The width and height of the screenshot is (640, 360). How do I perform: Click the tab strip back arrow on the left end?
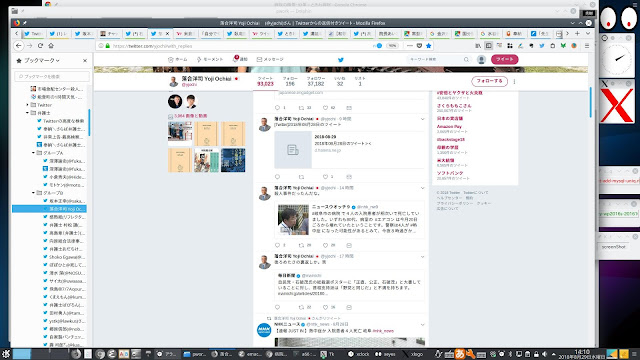[16, 33]
